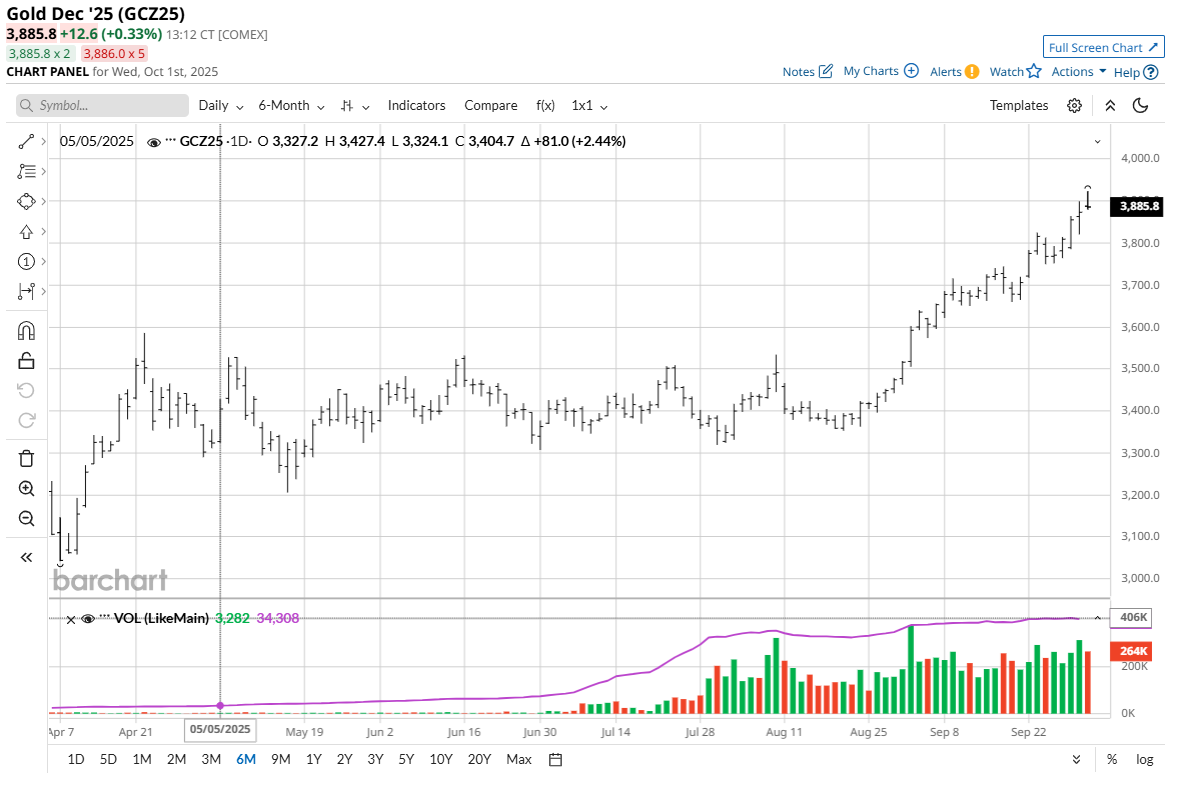Switch to dark mode with moon icon
Viewport: 1197px width, 787px height.
pos(1140,105)
